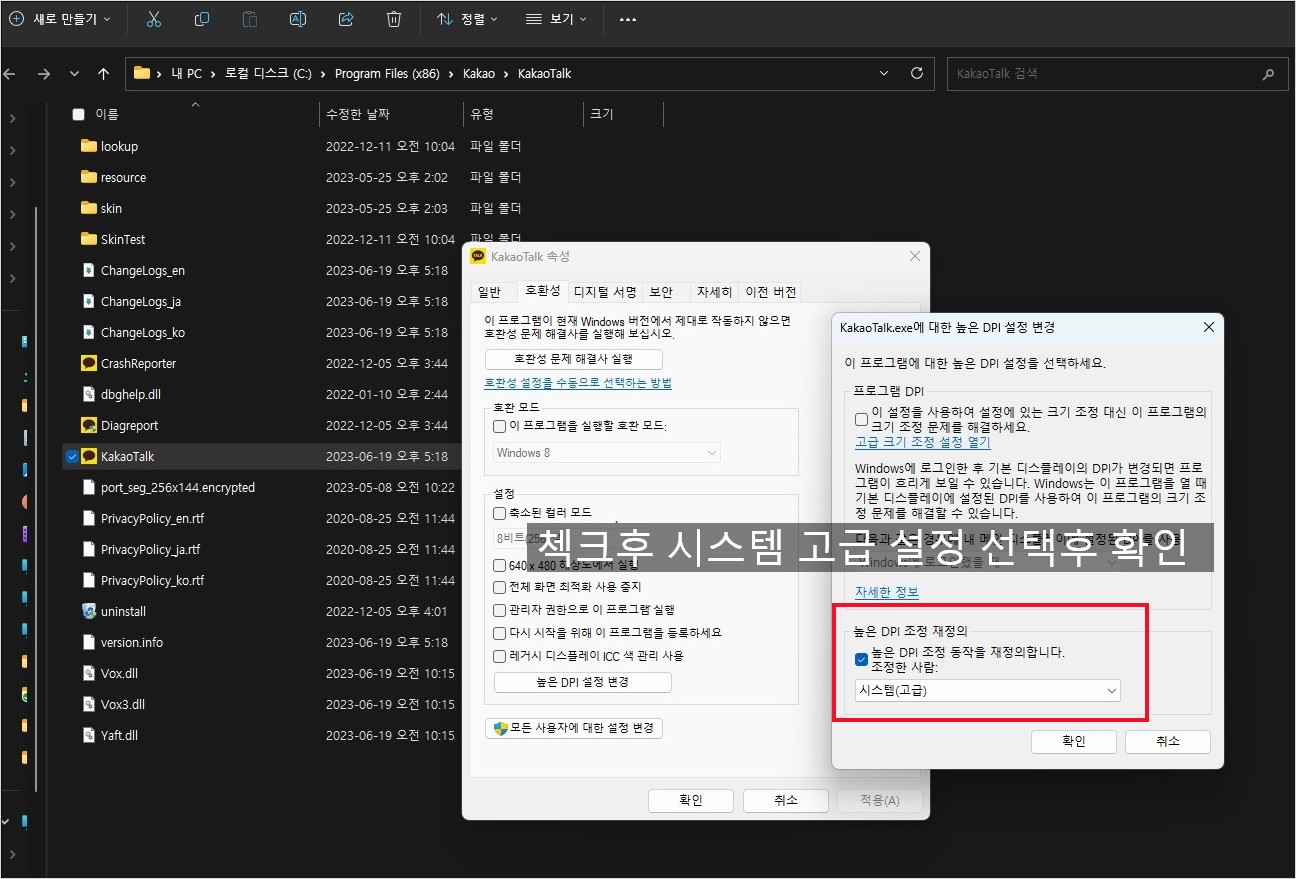Refresh the KakaoTalk folder view
This screenshot has height=879, width=1296.
(916, 73)
